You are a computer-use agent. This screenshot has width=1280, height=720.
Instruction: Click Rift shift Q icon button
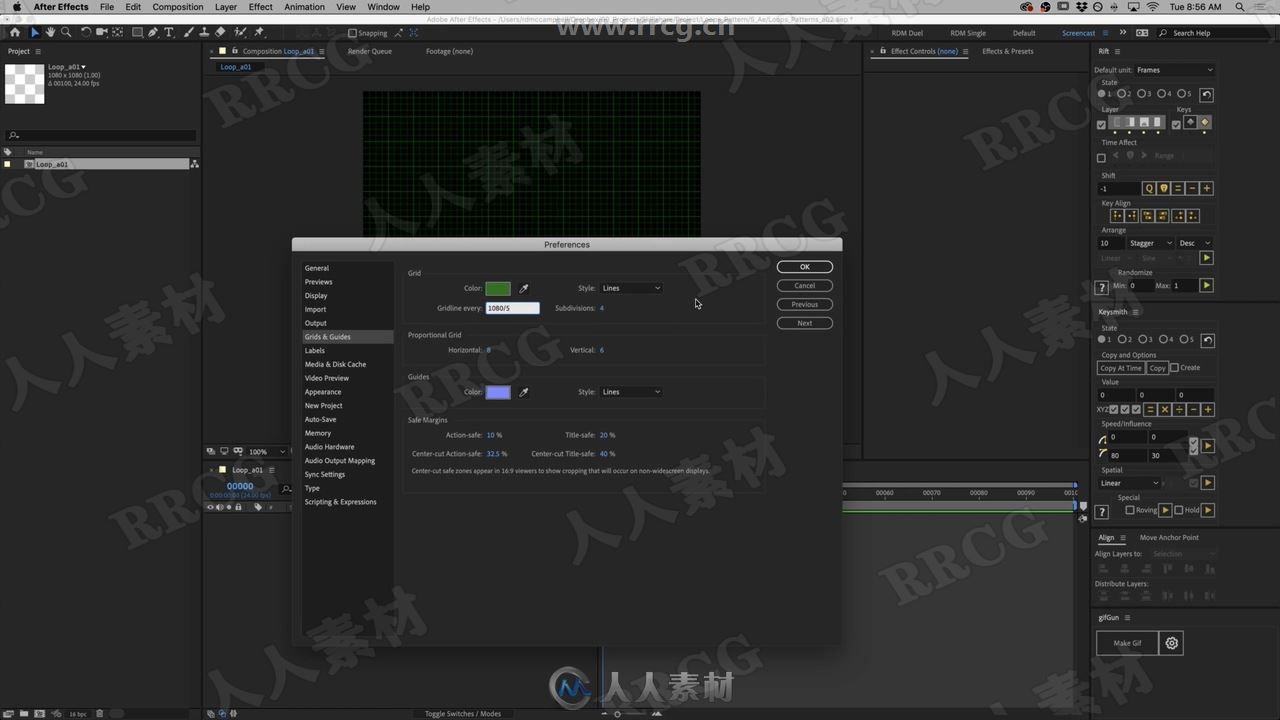1150,188
